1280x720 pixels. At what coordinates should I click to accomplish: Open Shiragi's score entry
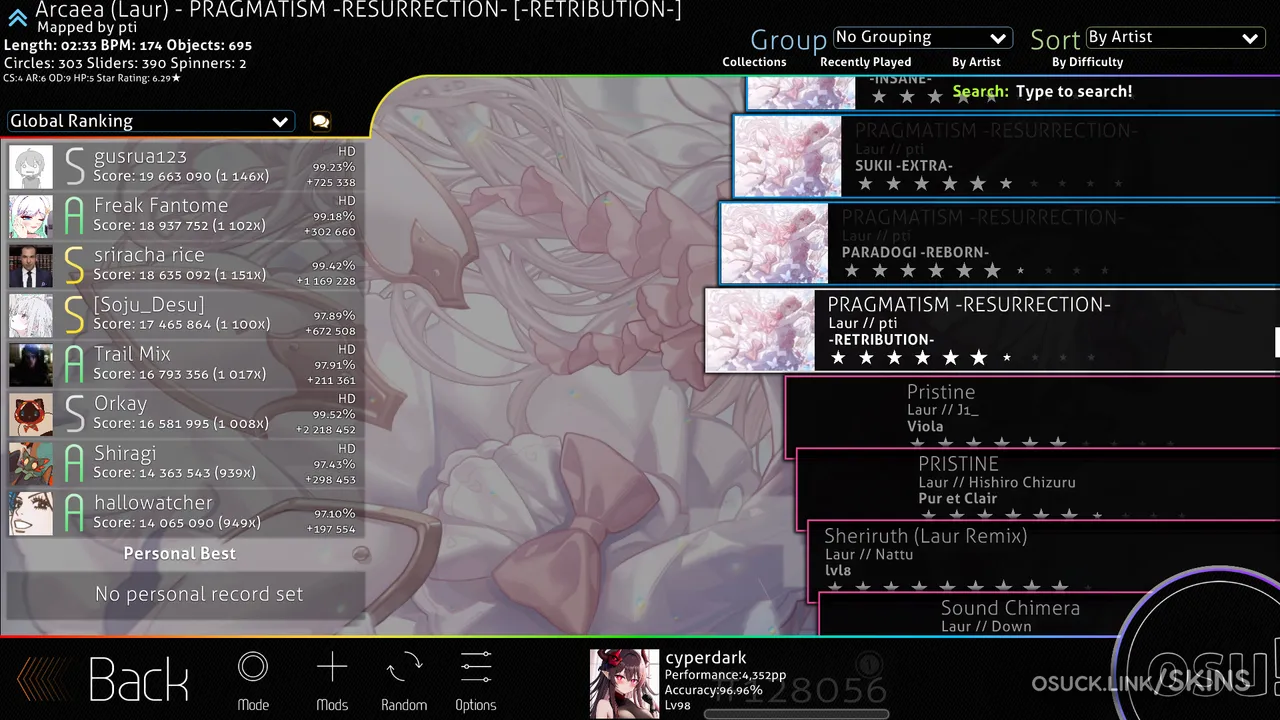184,464
